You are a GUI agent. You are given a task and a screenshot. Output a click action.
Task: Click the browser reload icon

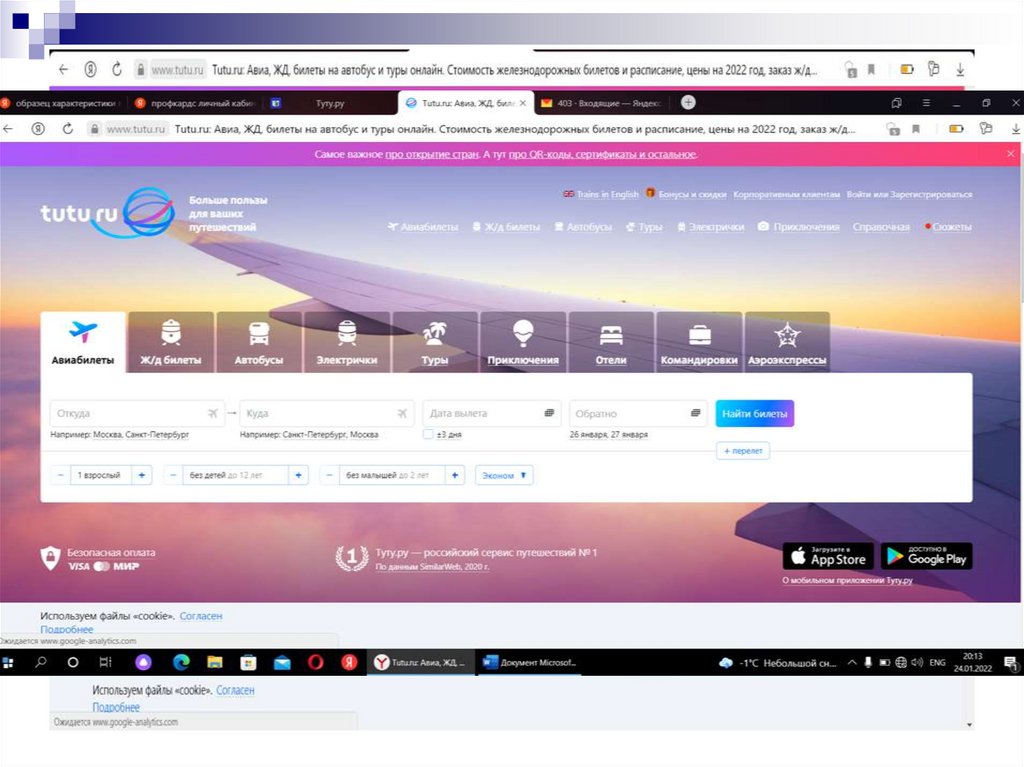[x=68, y=129]
